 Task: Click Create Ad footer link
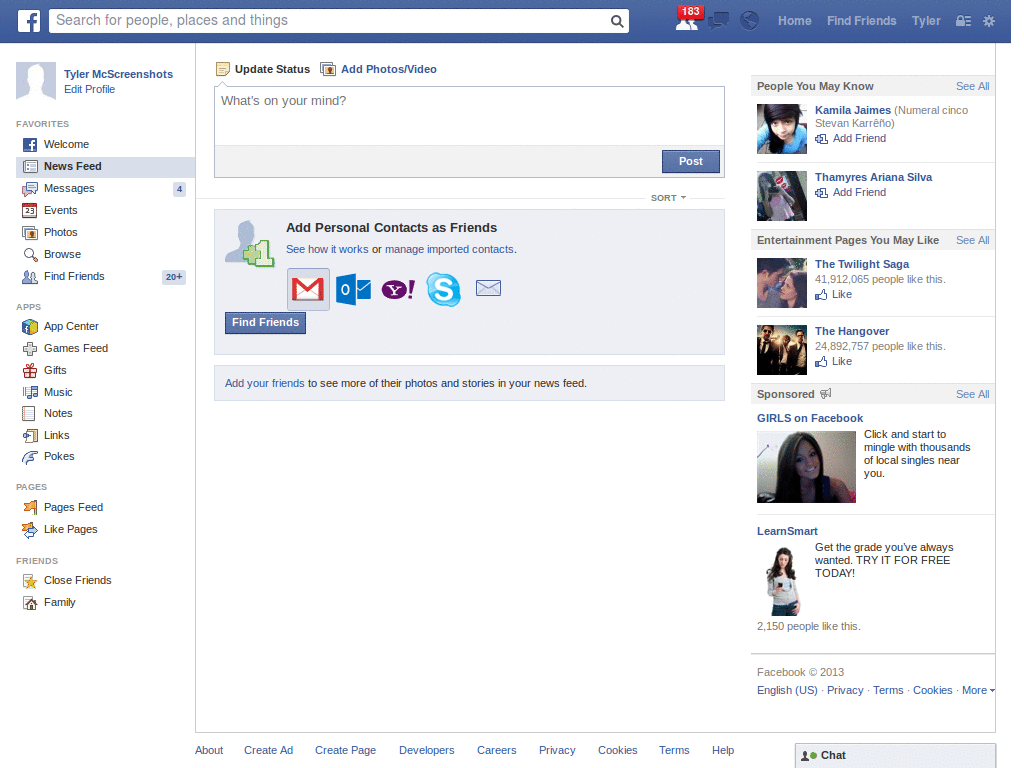pos(268,750)
